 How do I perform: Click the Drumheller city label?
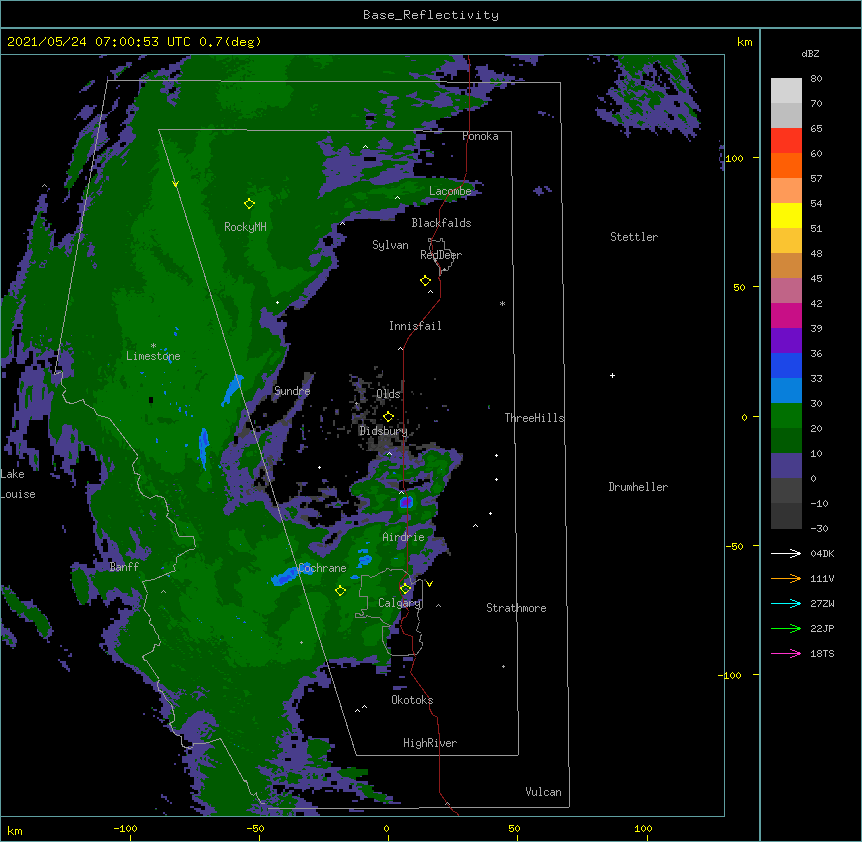(x=638, y=487)
